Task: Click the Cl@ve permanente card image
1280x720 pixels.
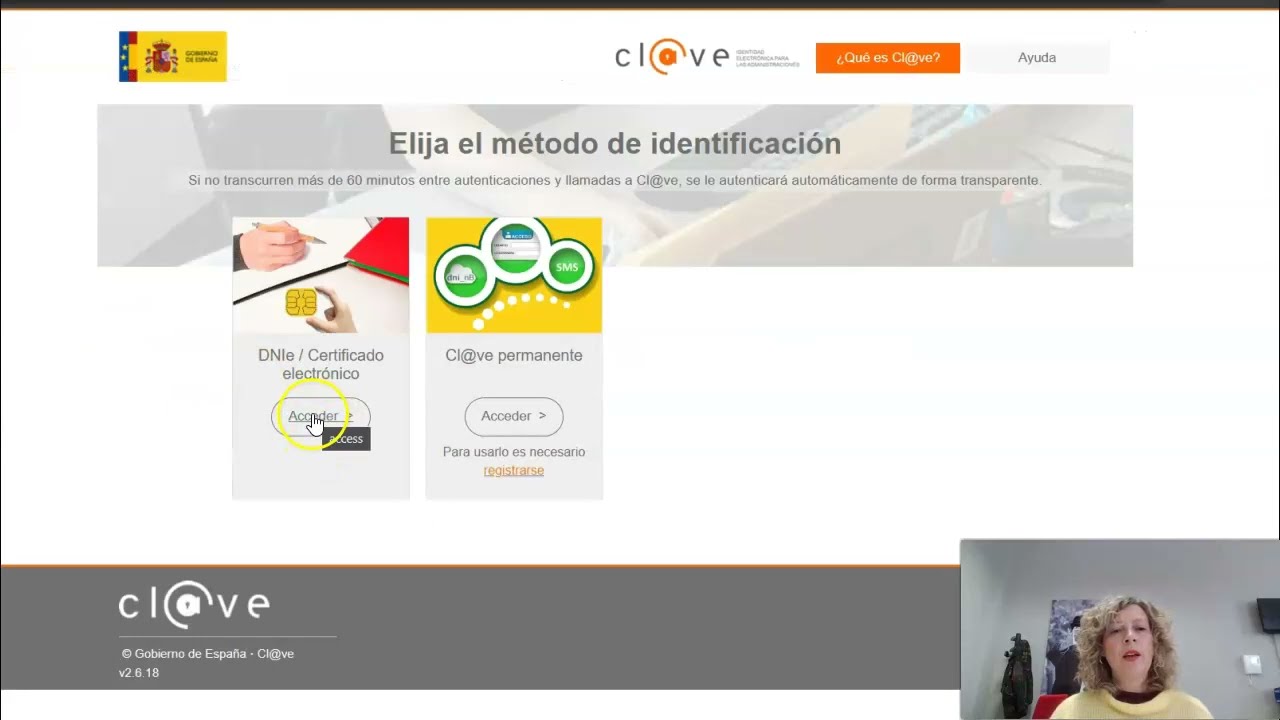Action: [513, 275]
